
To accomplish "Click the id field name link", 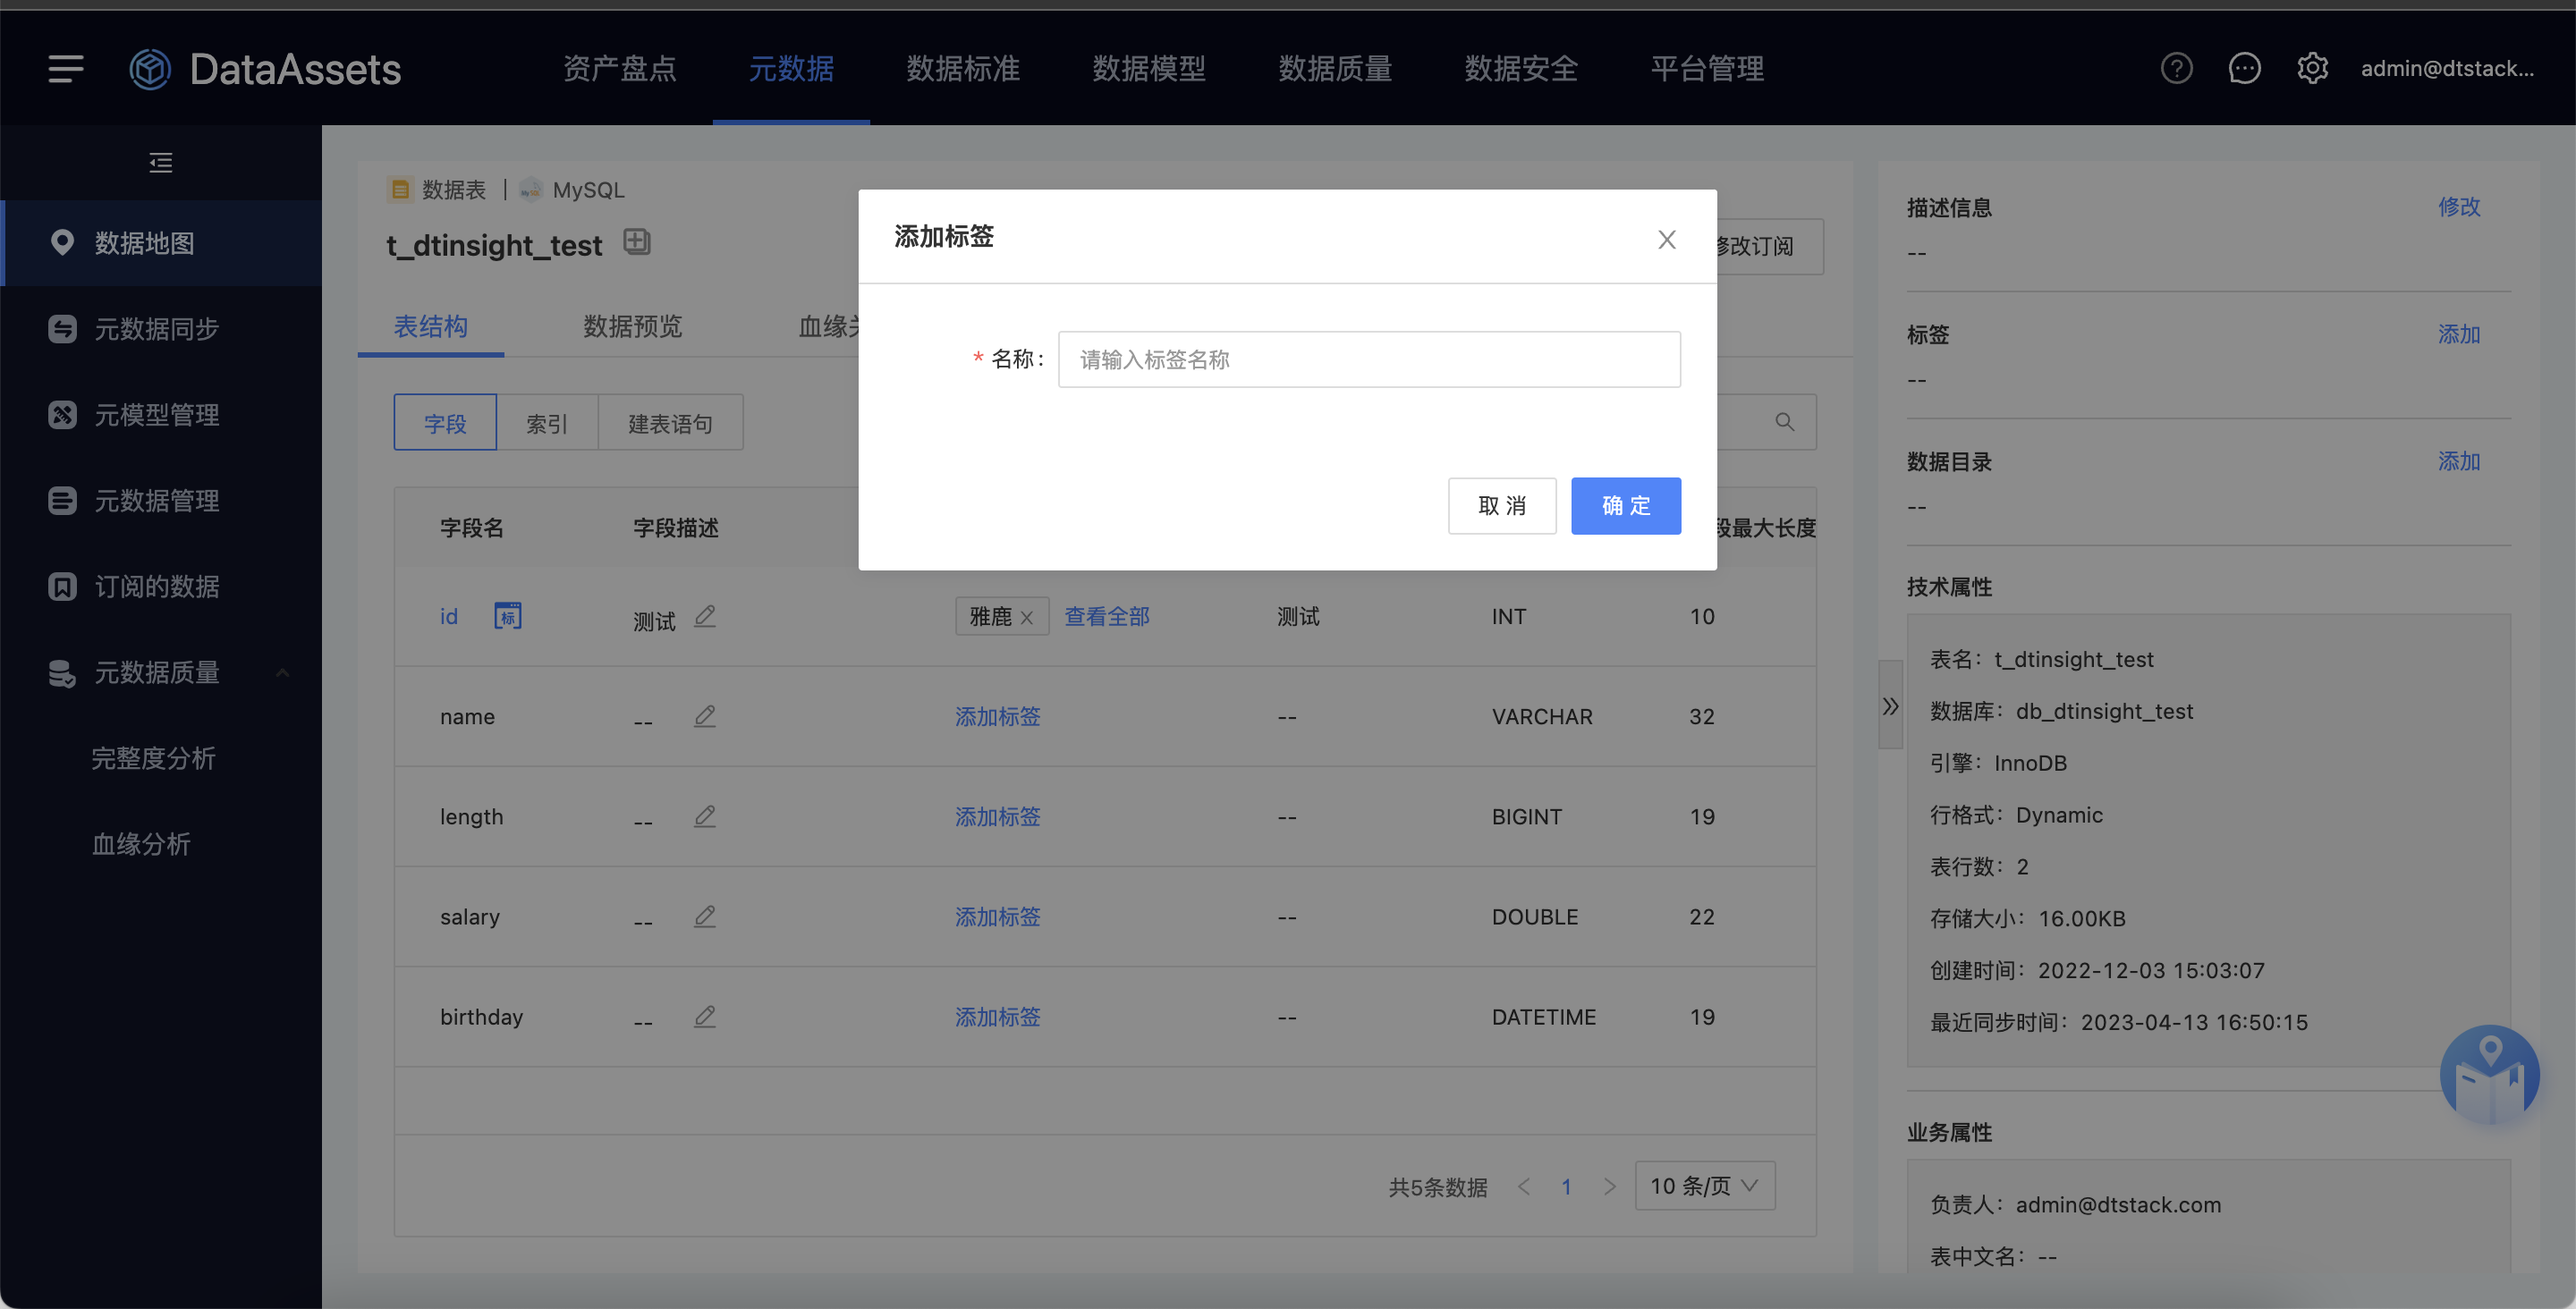I will click(x=449, y=616).
